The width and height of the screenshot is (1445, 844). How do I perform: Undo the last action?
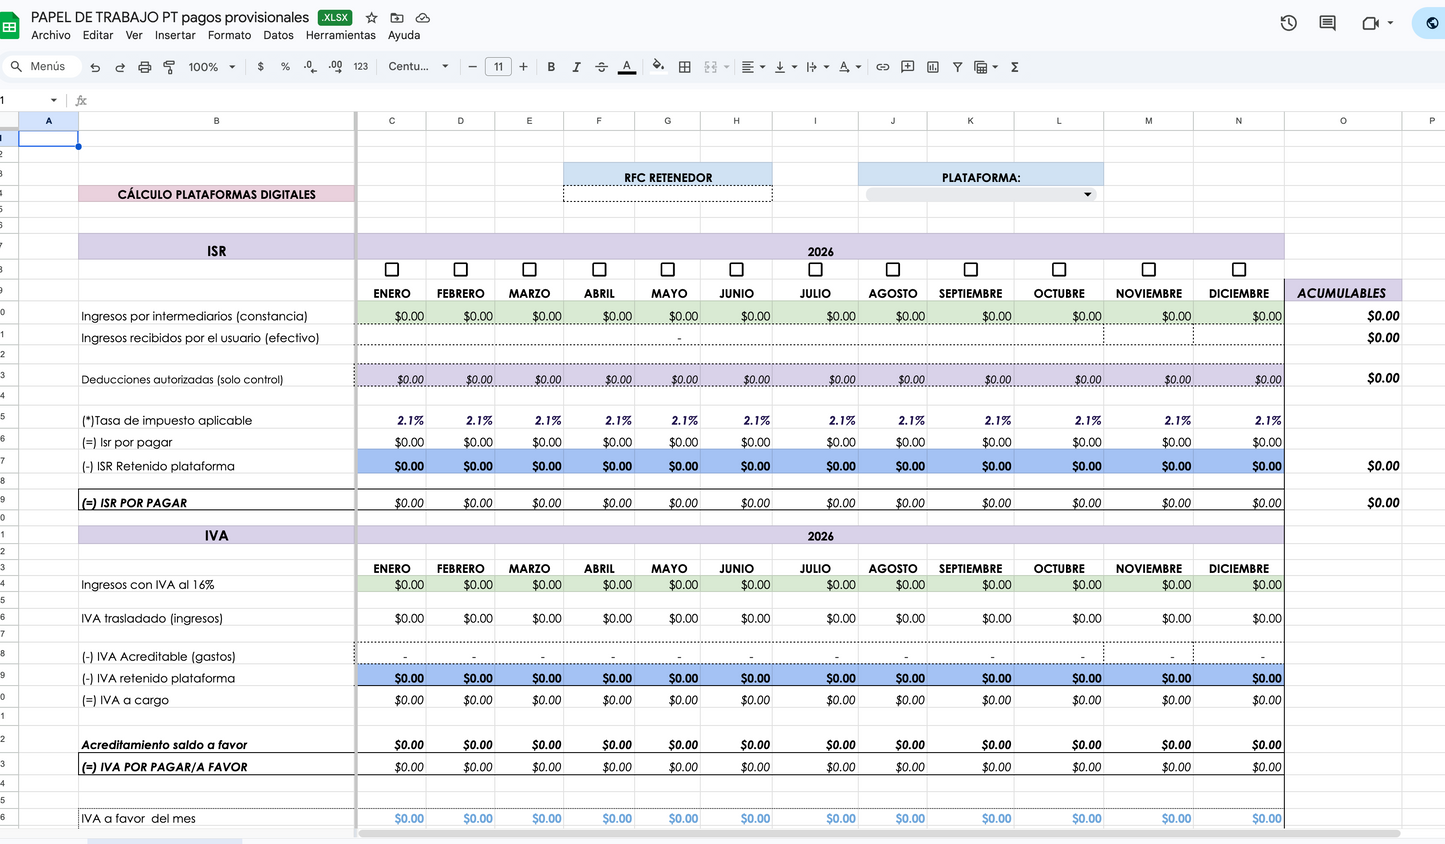95,67
